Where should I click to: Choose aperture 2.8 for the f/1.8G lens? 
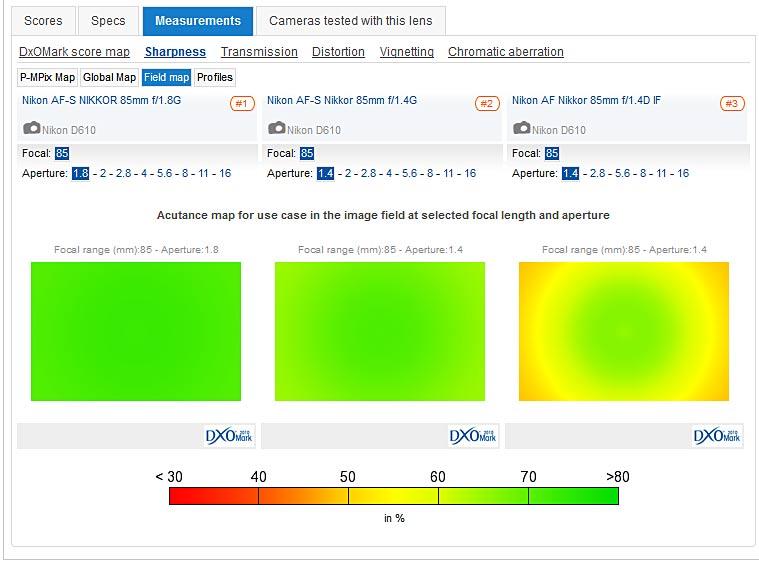point(123,173)
